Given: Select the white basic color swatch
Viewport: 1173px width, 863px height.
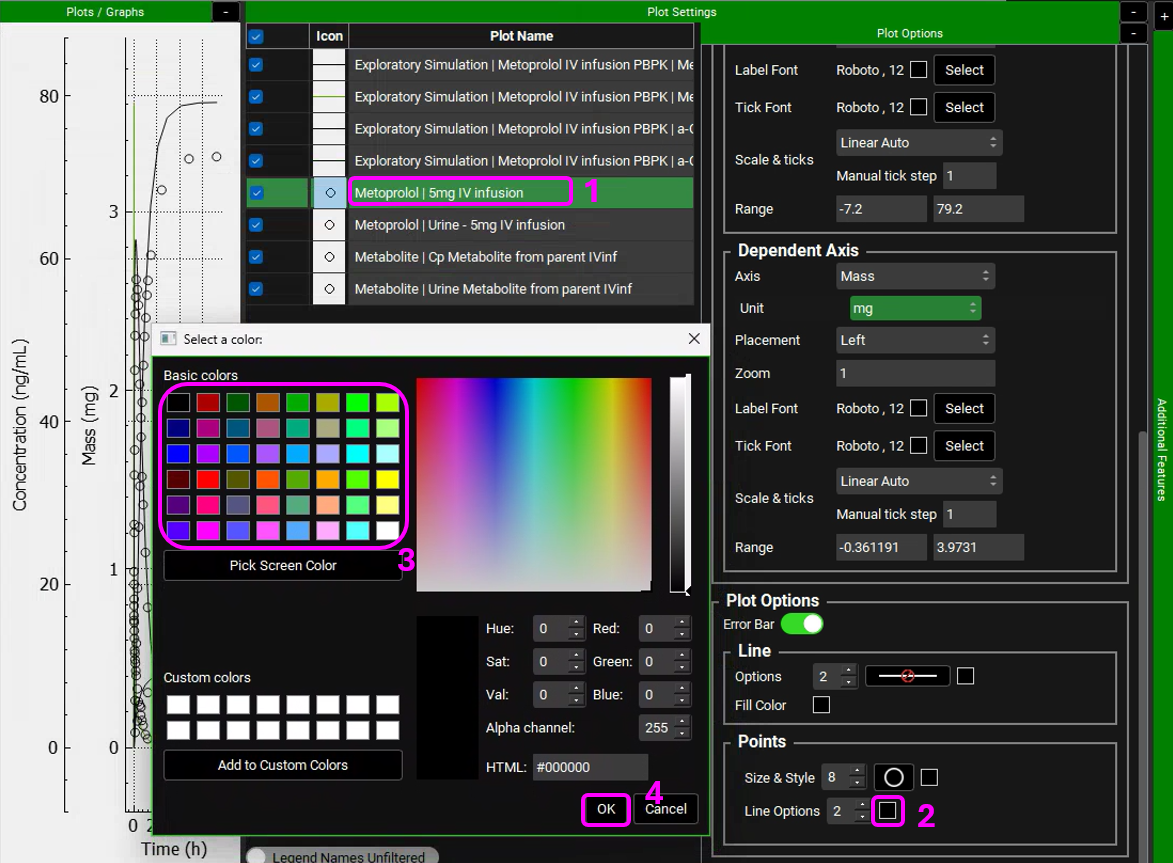Looking at the screenshot, I should 387,530.
